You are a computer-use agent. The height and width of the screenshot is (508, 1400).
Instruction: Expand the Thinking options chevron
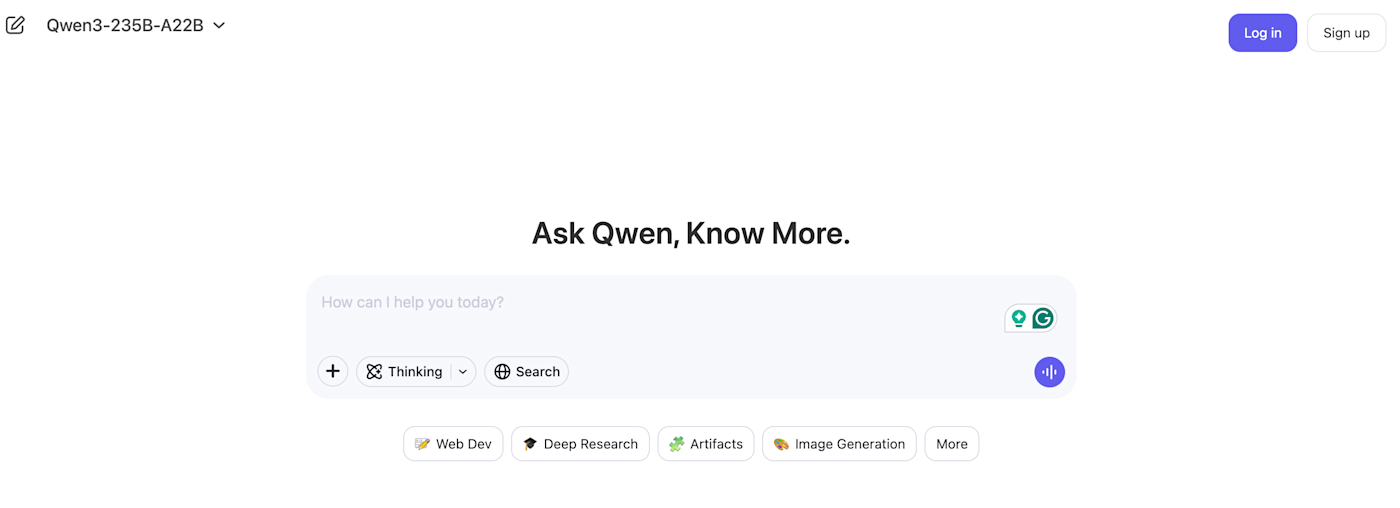pyautogui.click(x=463, y=371)
